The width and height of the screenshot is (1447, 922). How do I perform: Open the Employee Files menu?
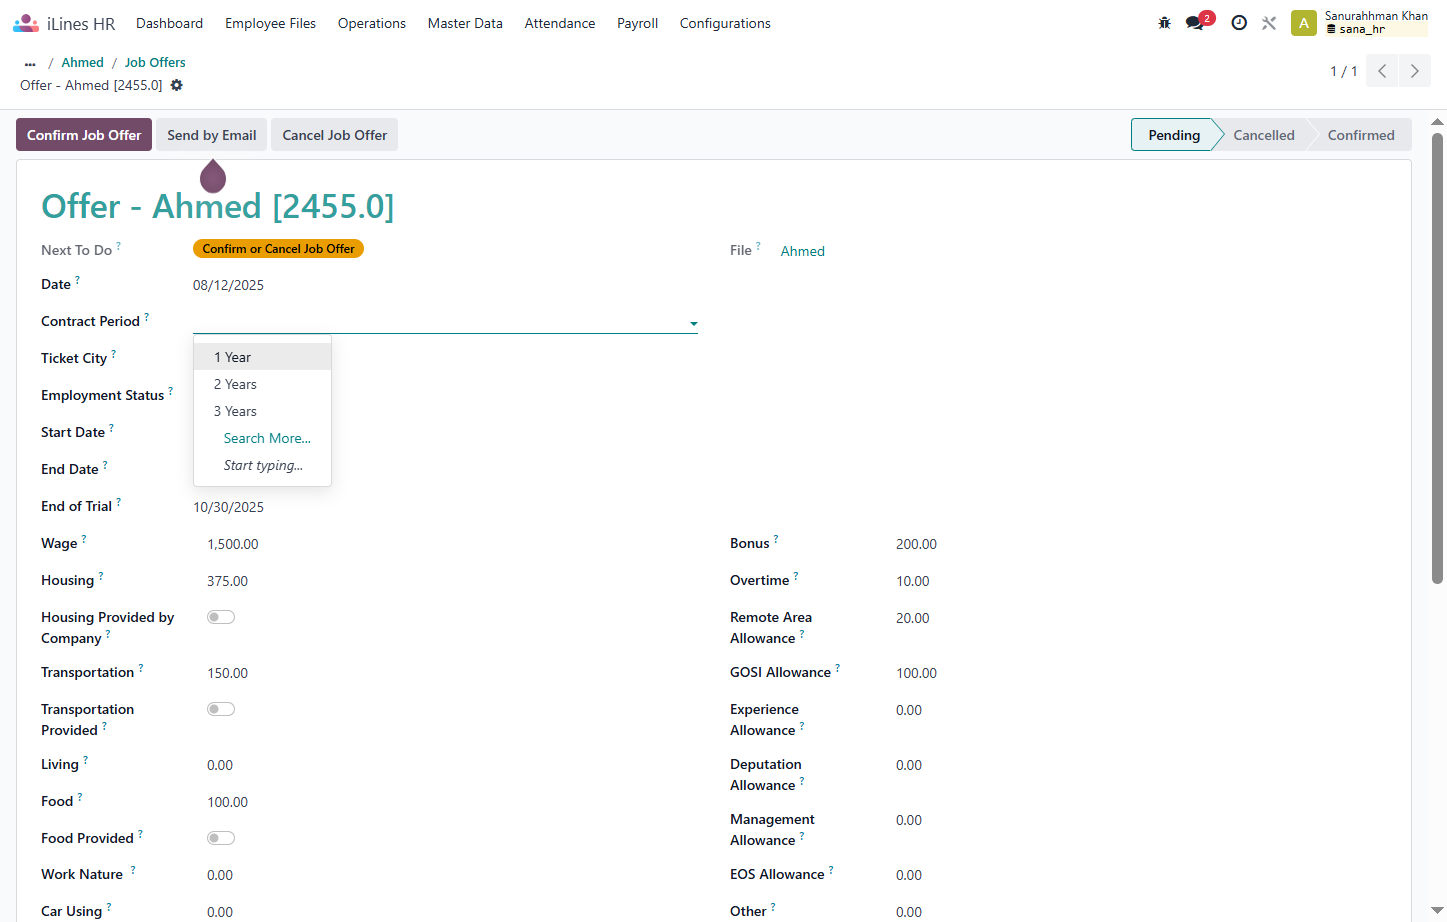[270, 23]
